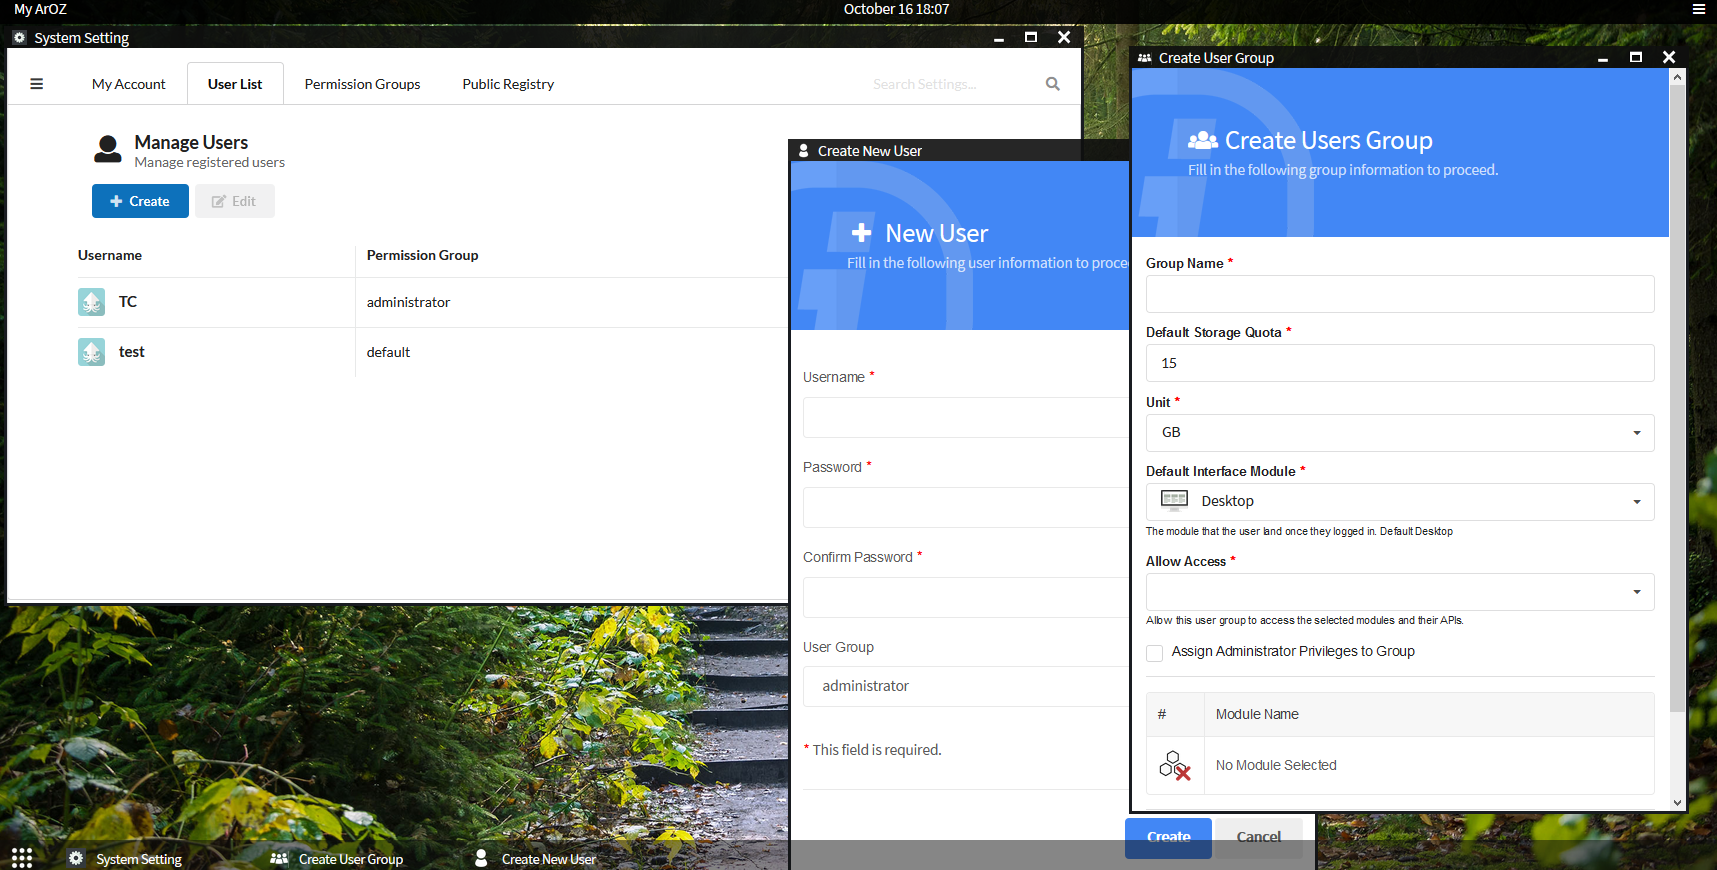Open the start menu grid icon
The width and height of the screenshot is (1717, 870).
tap(22, 858)
